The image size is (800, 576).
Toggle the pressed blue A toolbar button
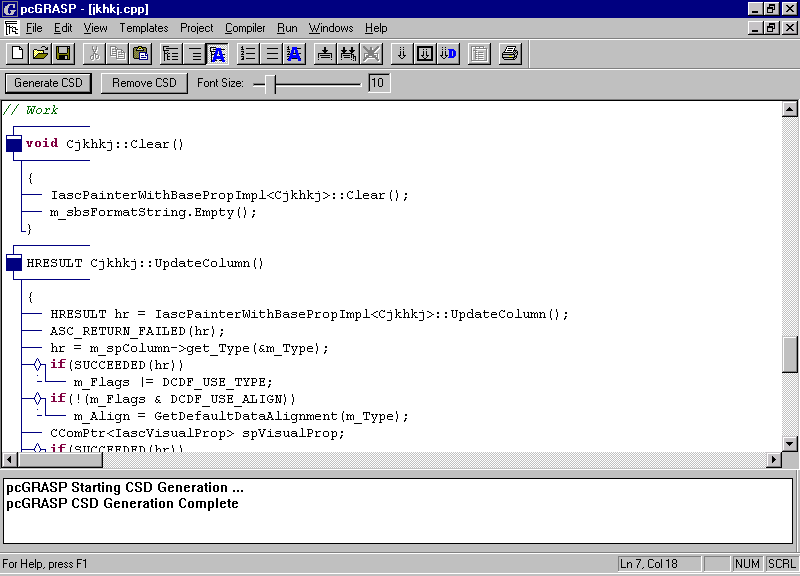tap(217, 54)
